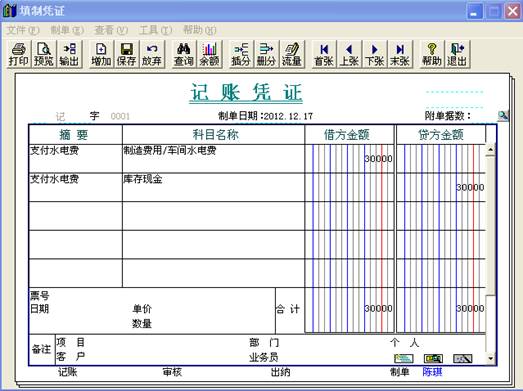Open the 文件 menu
The width and height of the screenshot is (523, 391).
click(23, 30)
